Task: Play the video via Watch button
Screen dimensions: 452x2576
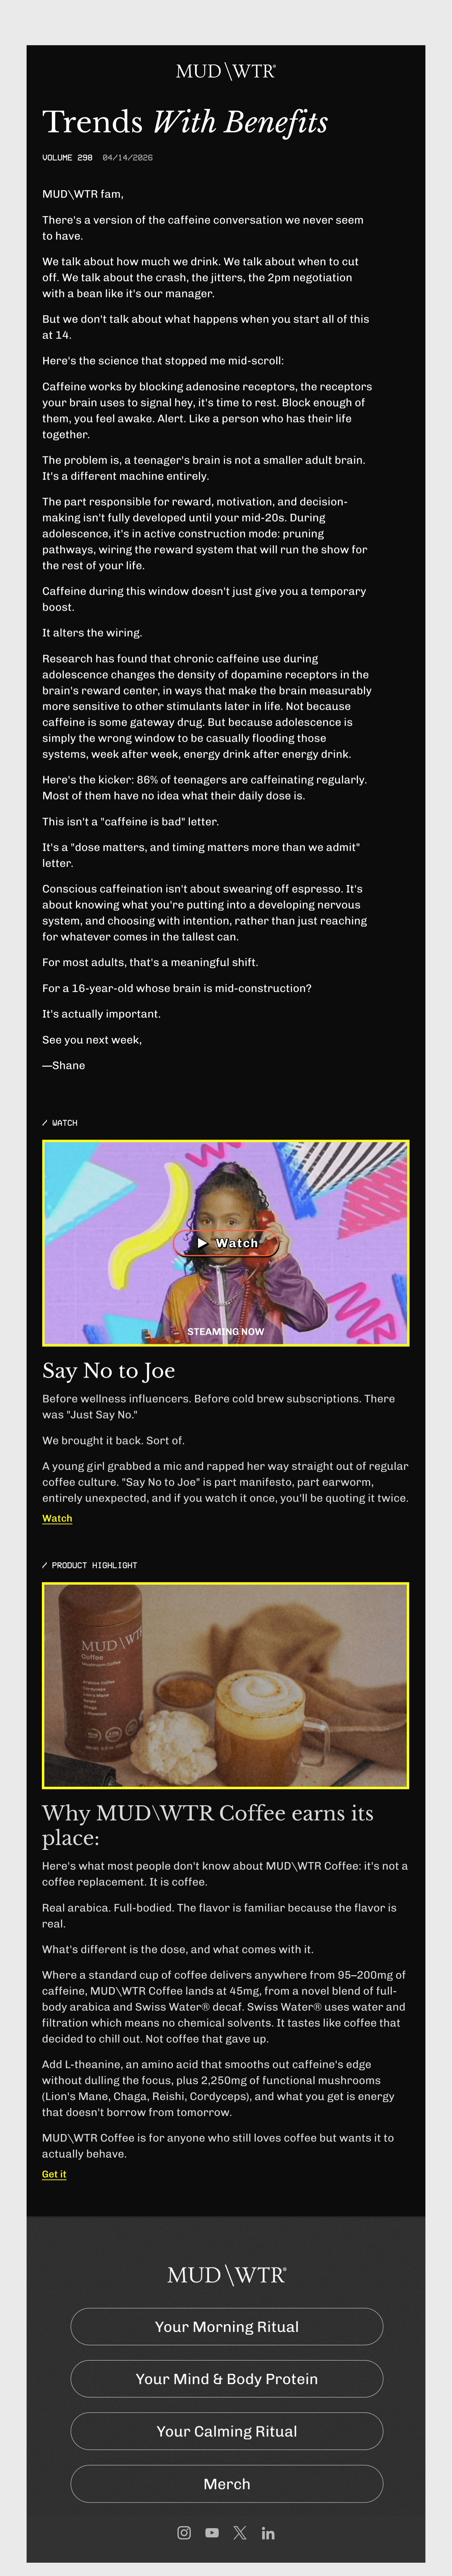Action: [226, 1243]
